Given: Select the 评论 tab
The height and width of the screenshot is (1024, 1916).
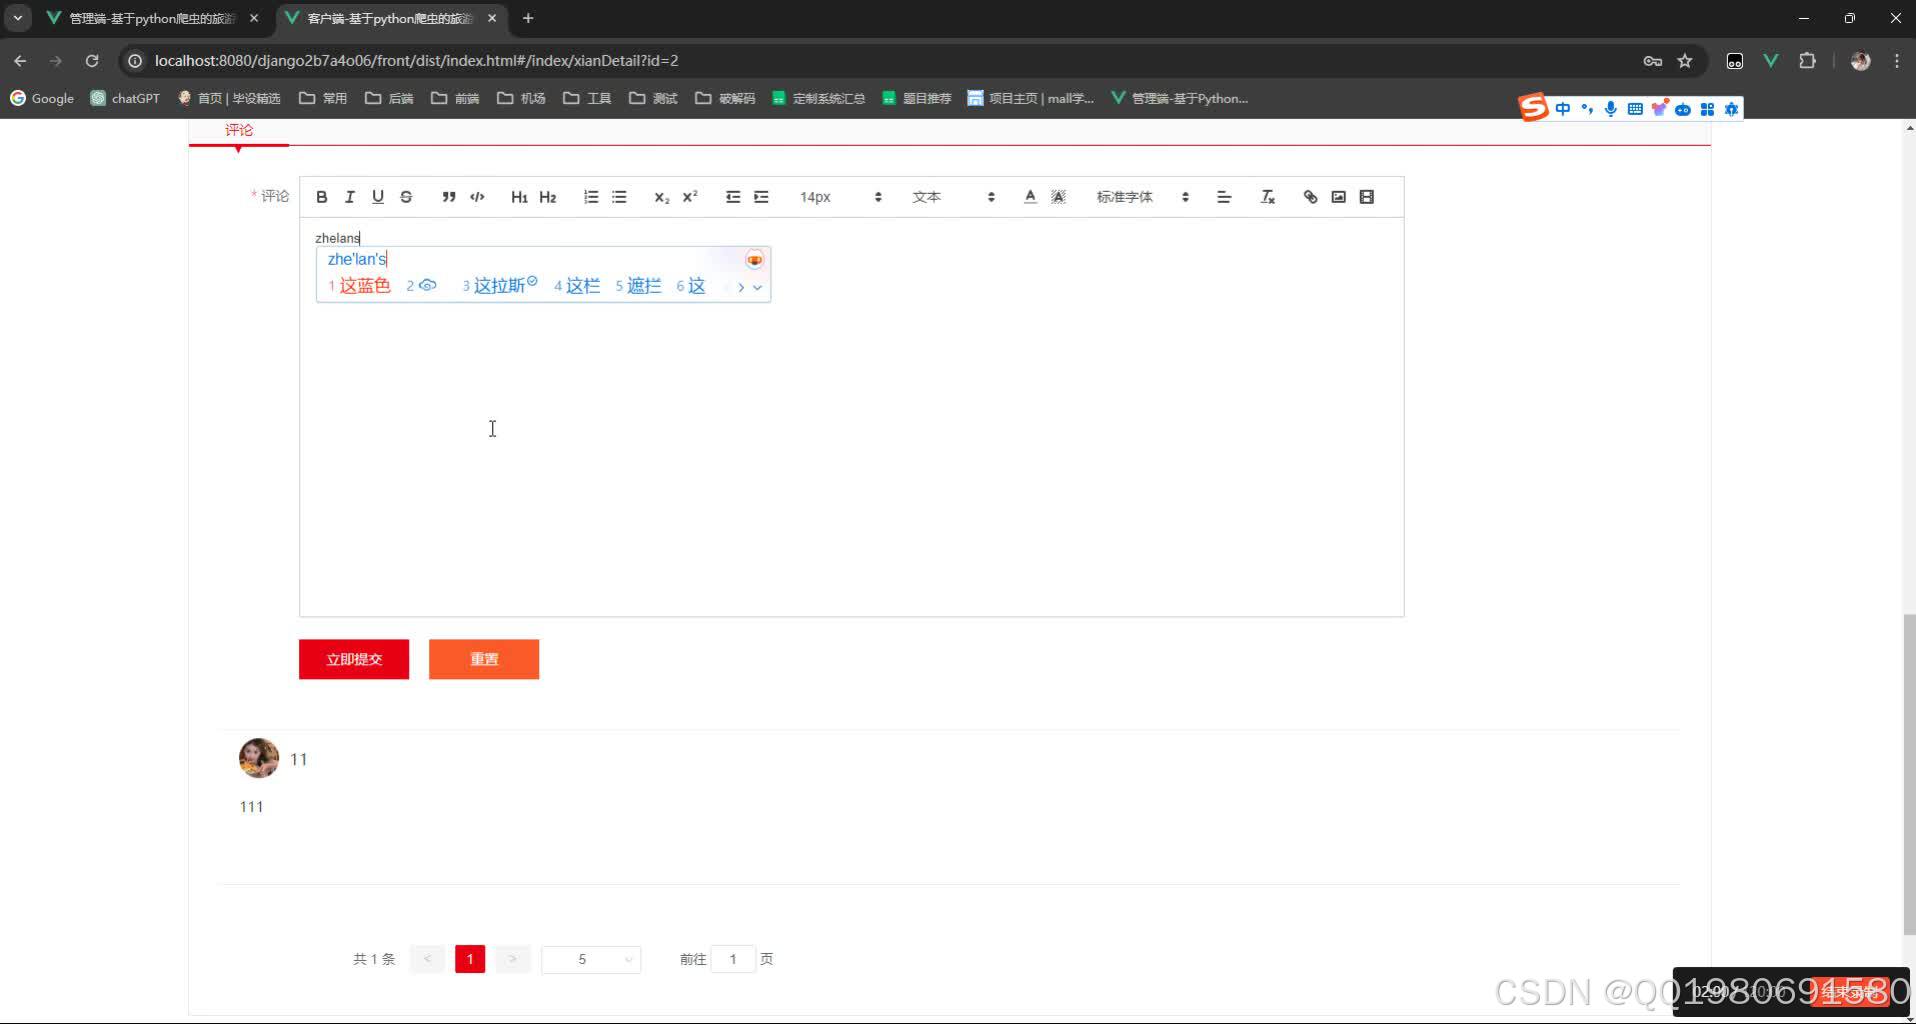Looking at the screenshot, I should click(239, 130).
